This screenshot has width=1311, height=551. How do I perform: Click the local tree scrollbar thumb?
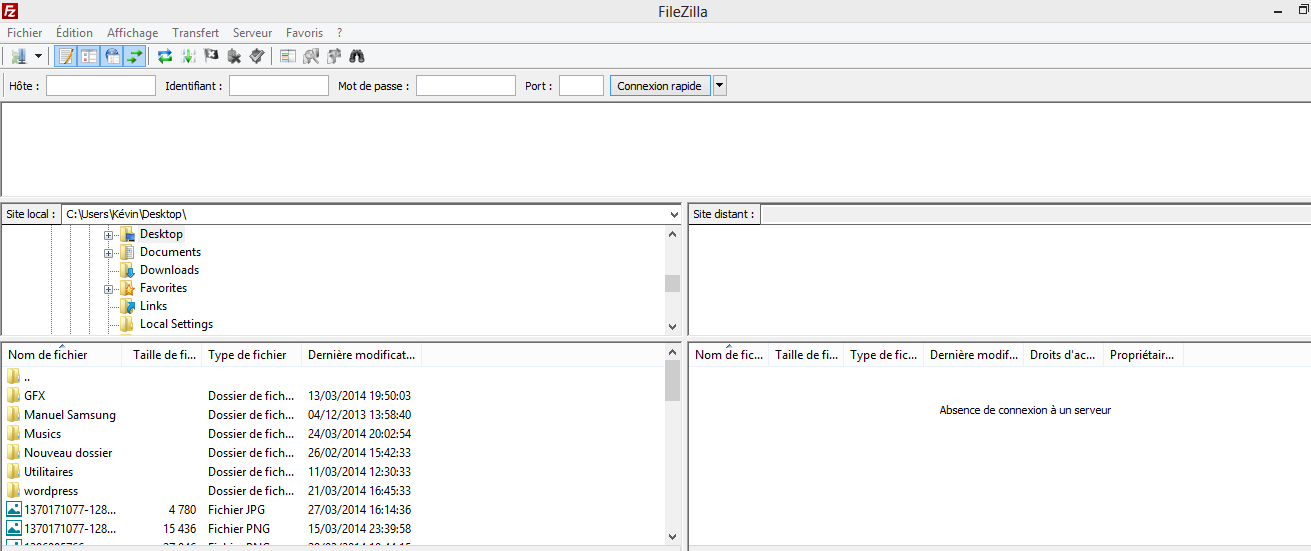click(x=672, y=283)
